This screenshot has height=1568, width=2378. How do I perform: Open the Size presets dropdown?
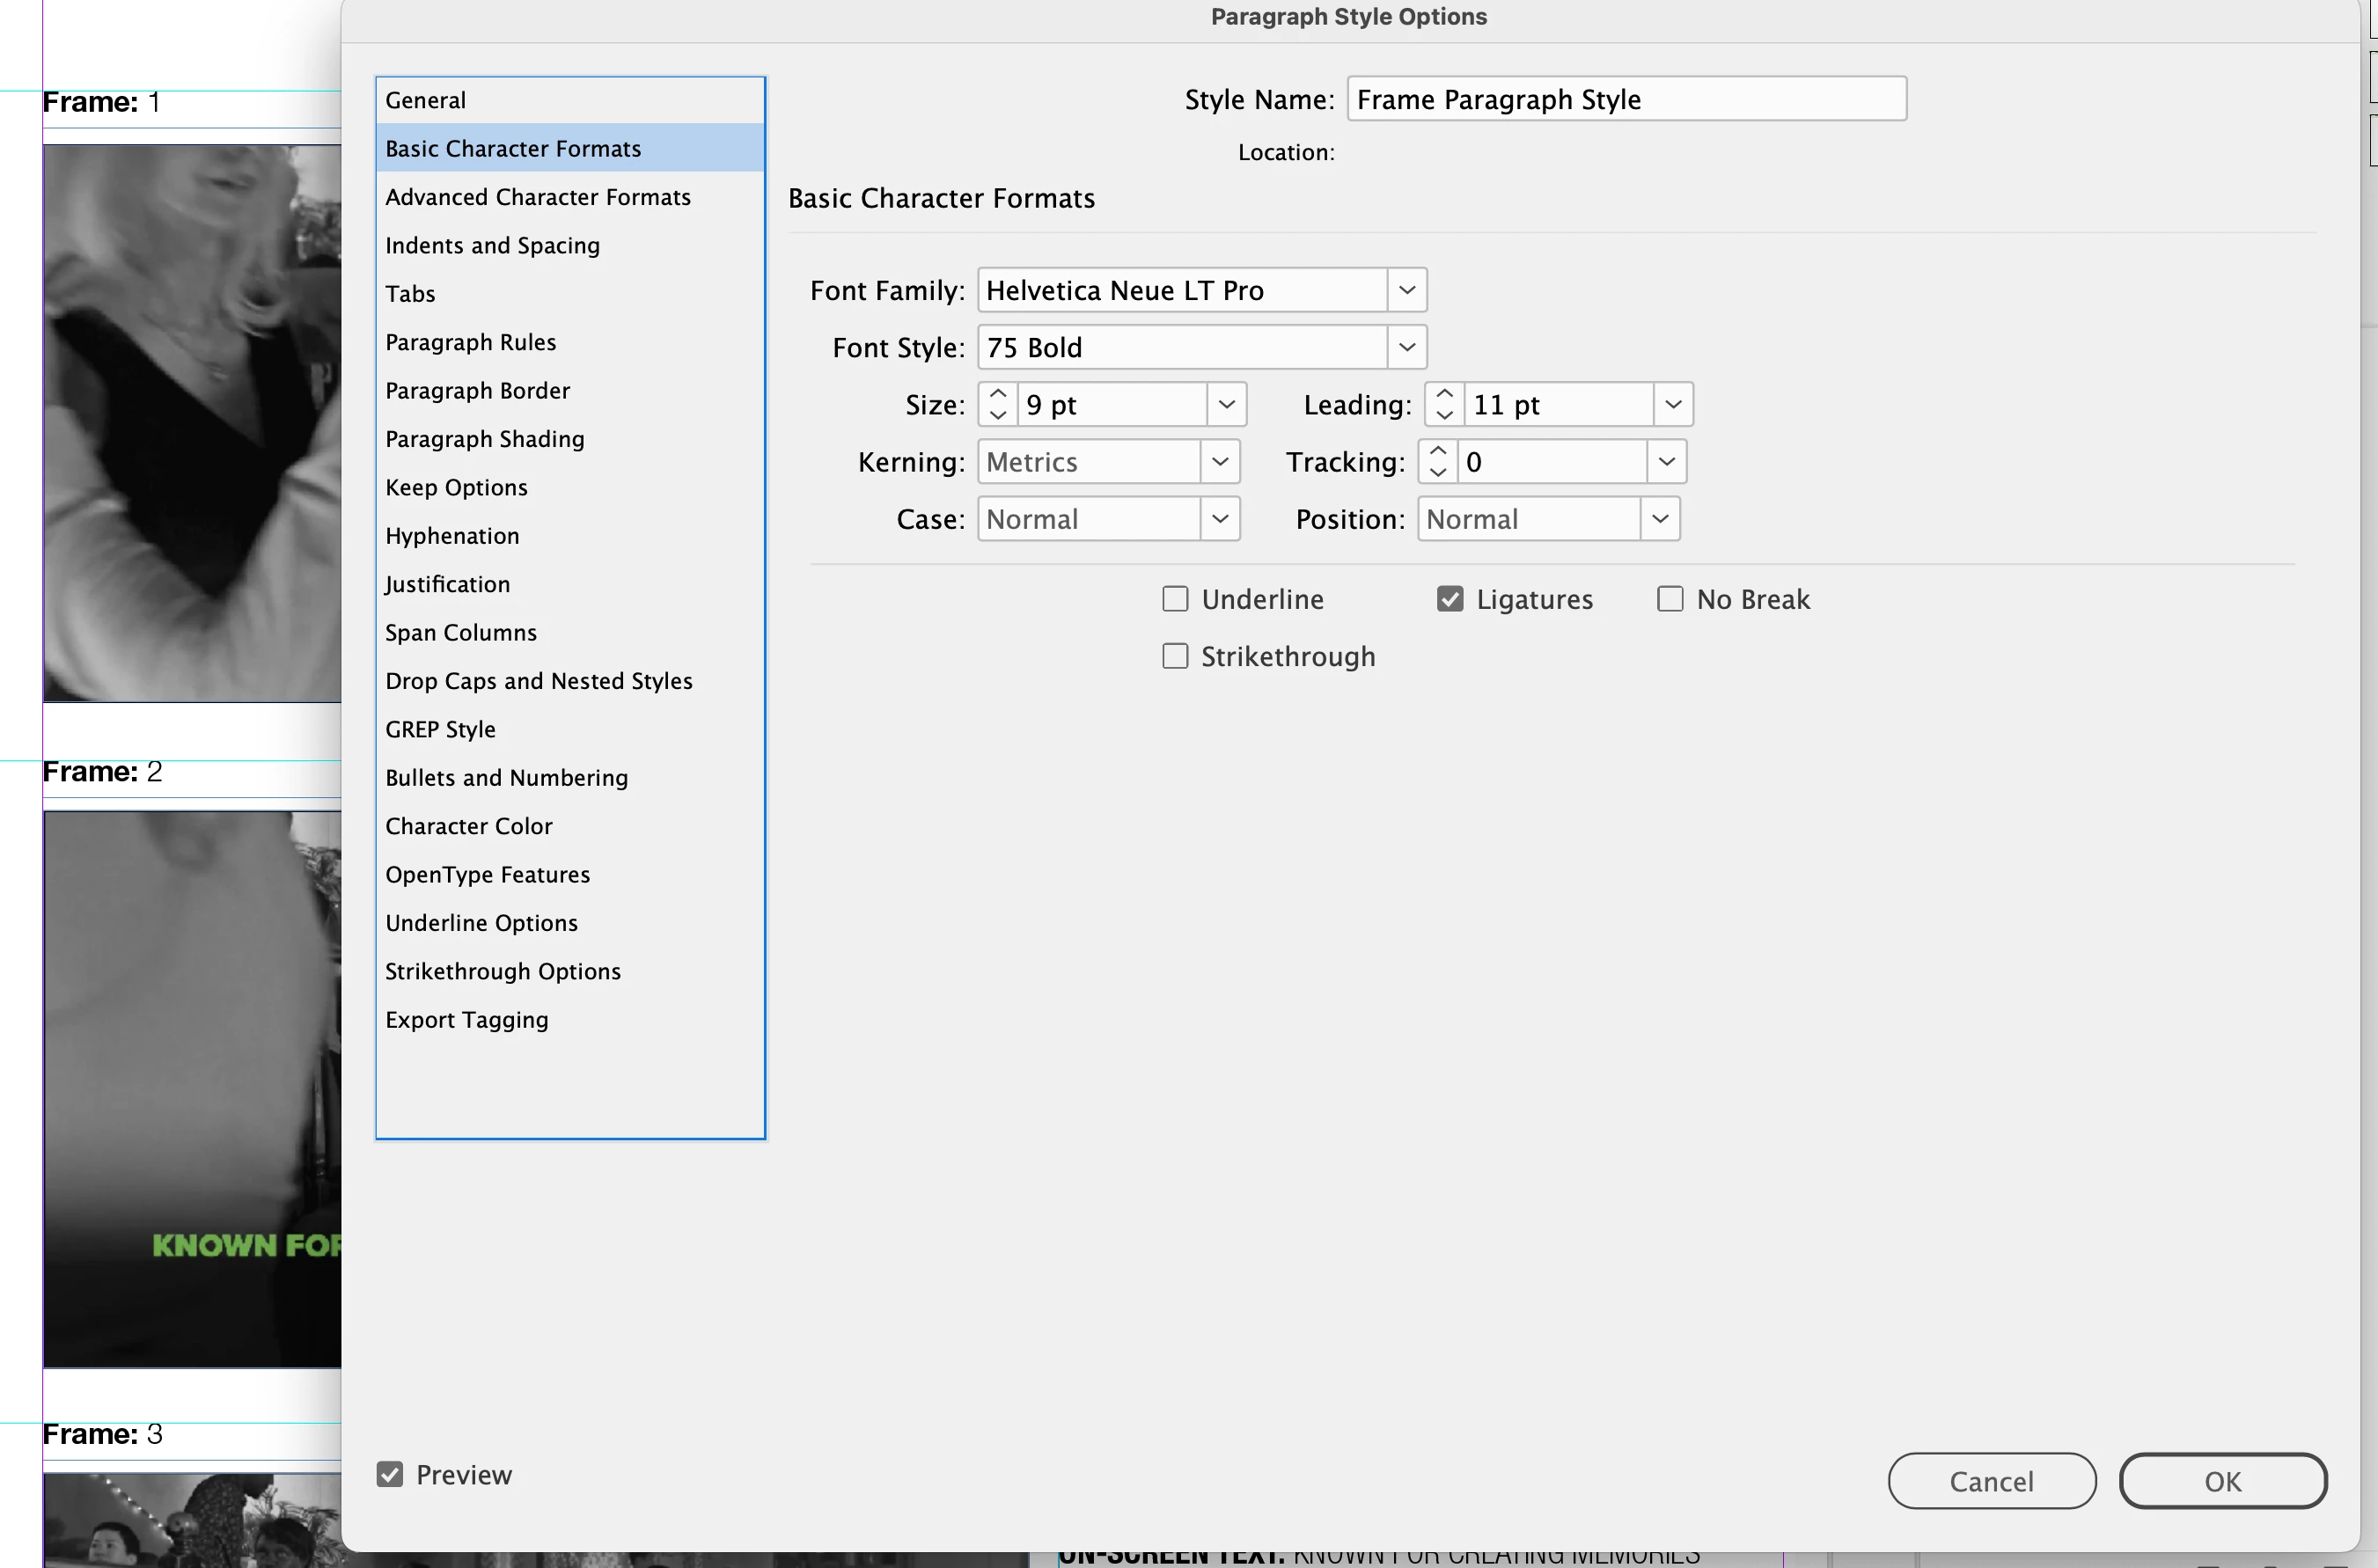click(x=1226, y=404)
